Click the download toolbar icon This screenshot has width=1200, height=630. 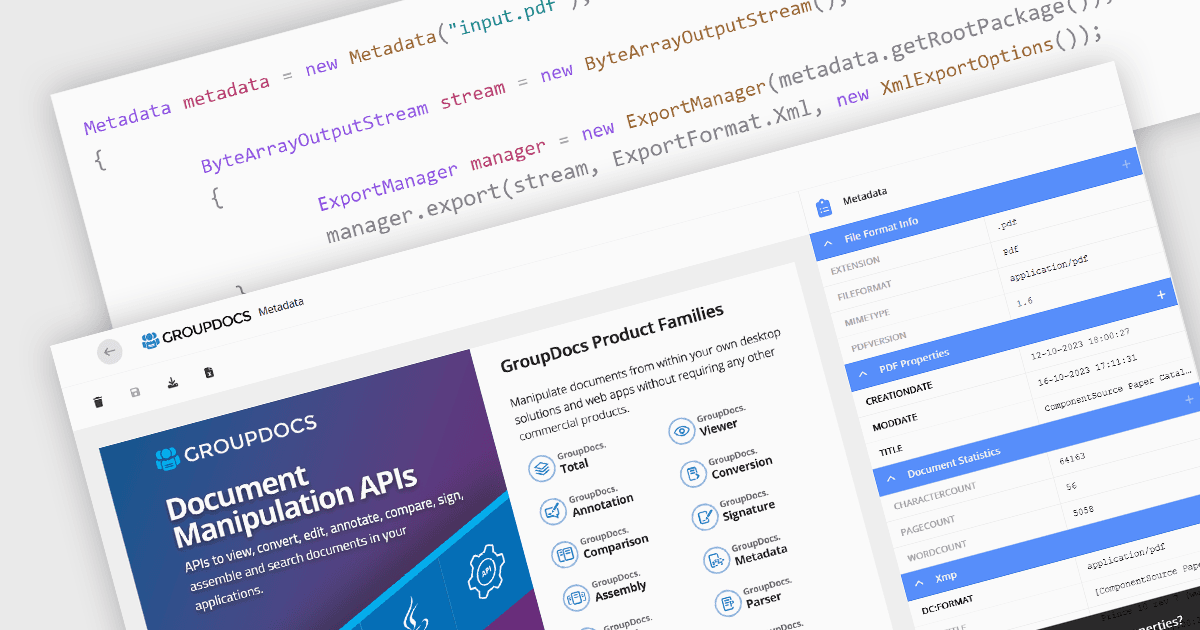(x=172, y=382)
